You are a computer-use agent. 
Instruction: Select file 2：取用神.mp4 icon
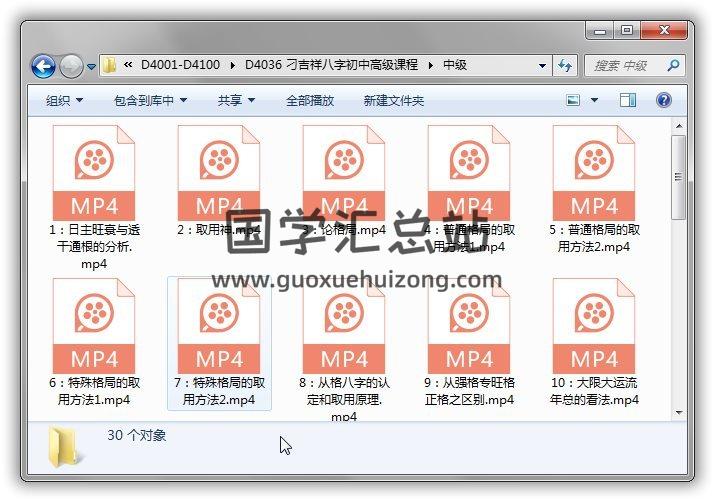[219, 173]
